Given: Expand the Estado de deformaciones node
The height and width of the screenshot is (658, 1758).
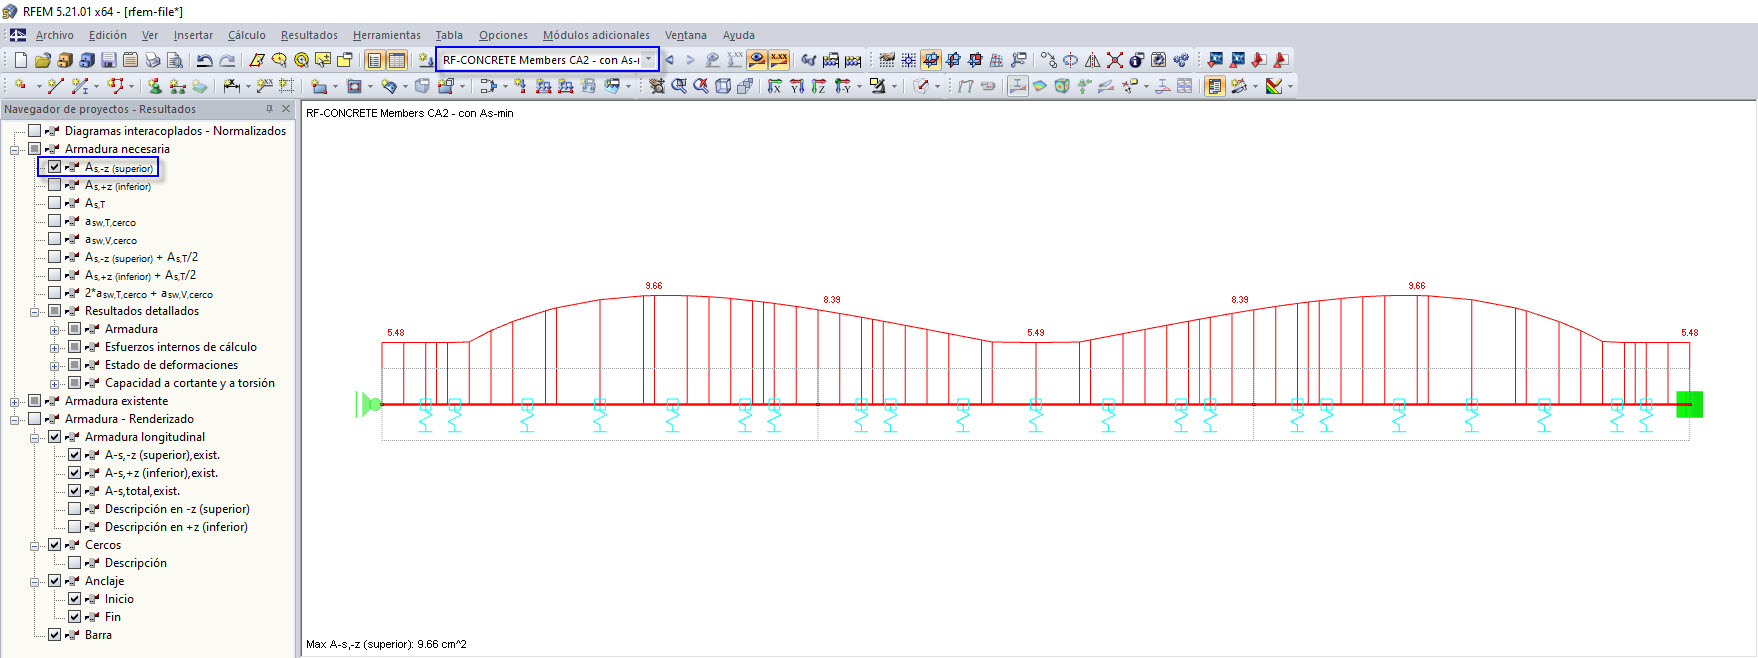Looking at the screenshot, I should point(55,366).
